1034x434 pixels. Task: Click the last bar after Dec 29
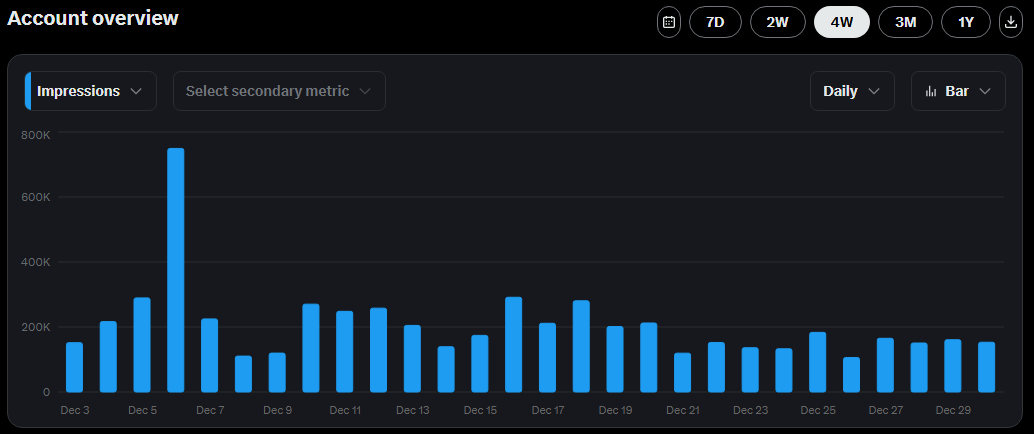986,367
